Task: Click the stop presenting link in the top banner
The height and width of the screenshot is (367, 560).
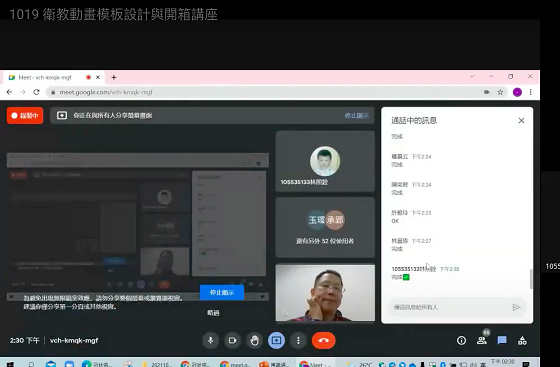Action: pos(356,116)
